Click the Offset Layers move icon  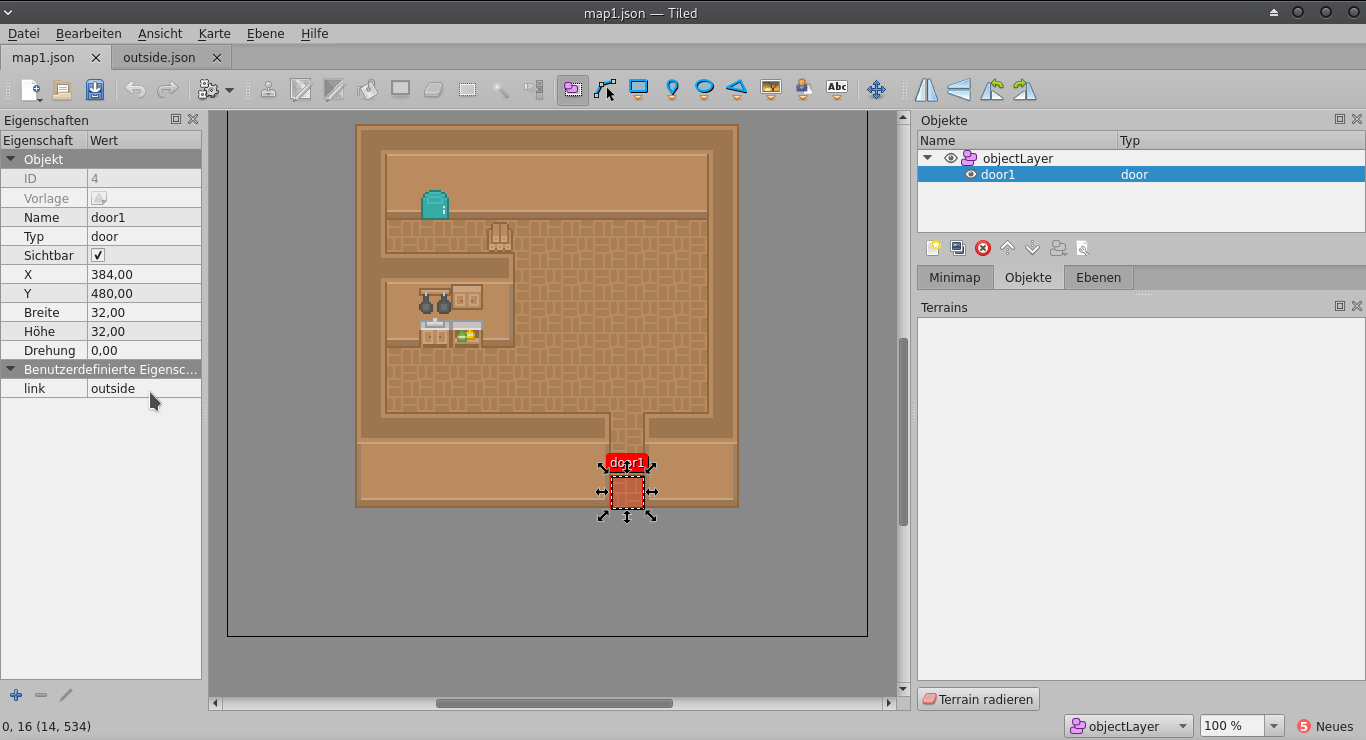[876, 90]
